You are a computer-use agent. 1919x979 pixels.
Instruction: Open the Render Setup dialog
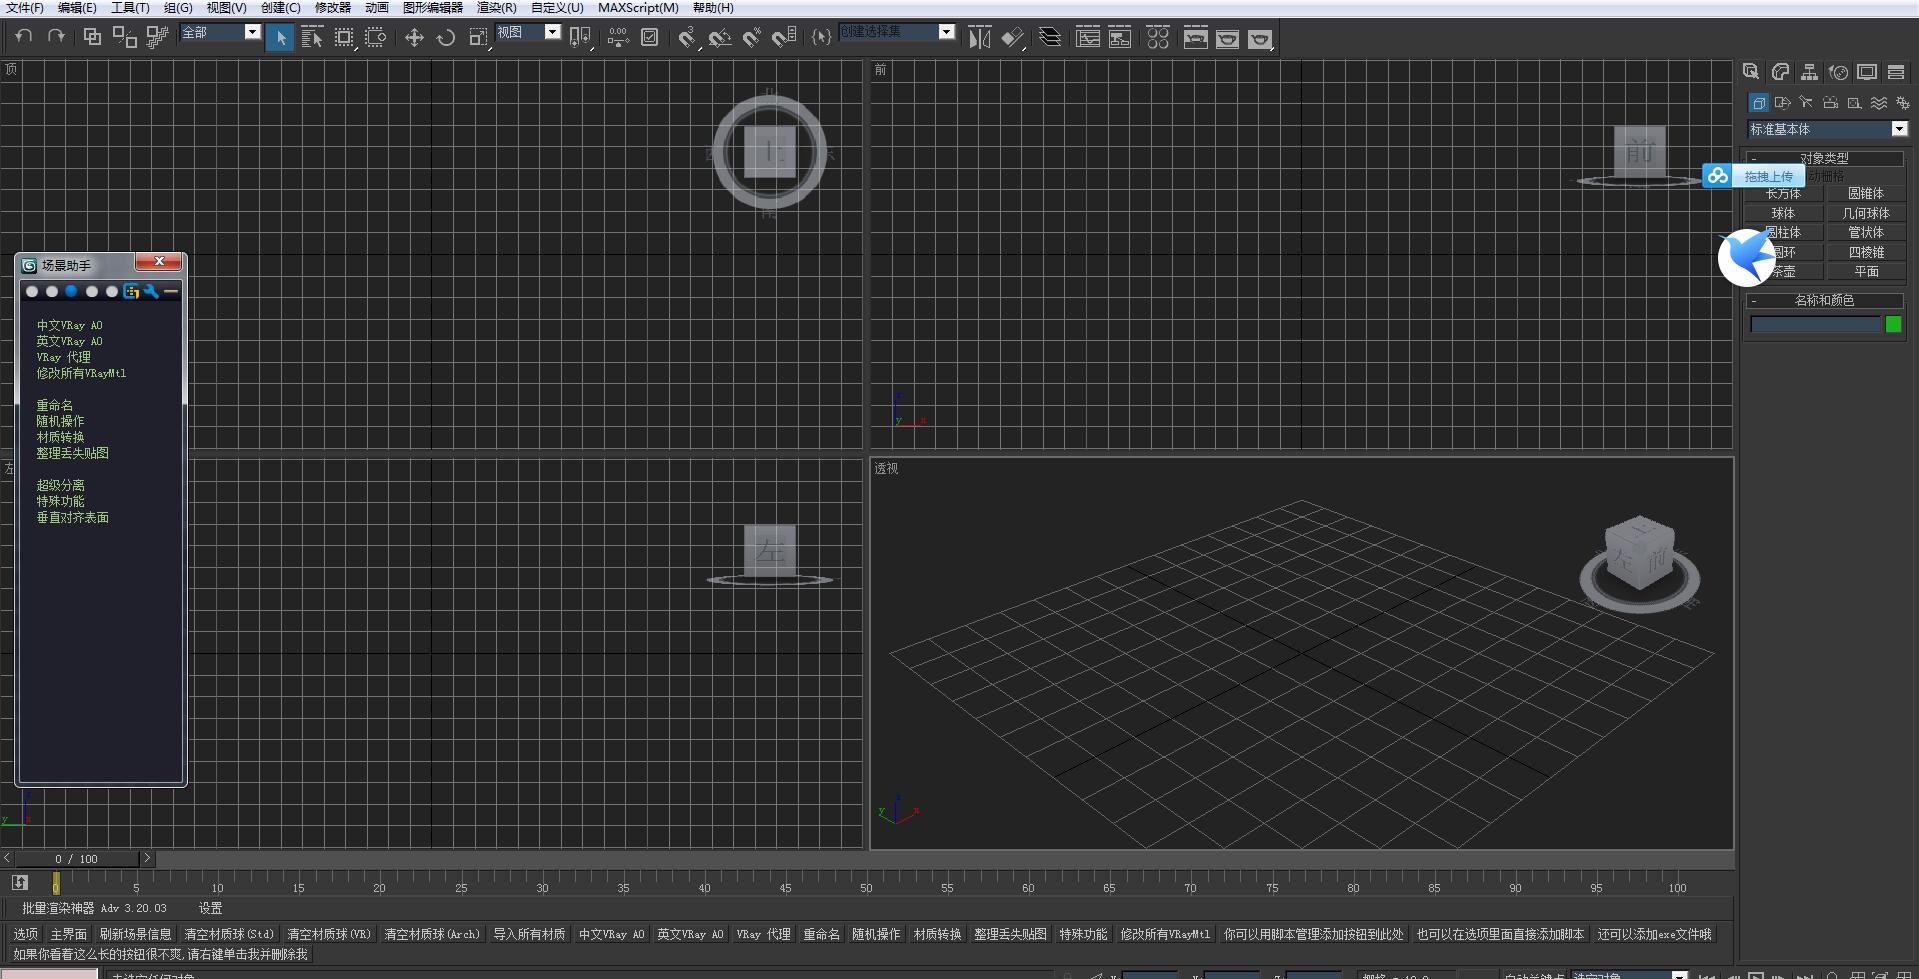click(1196, 38)
